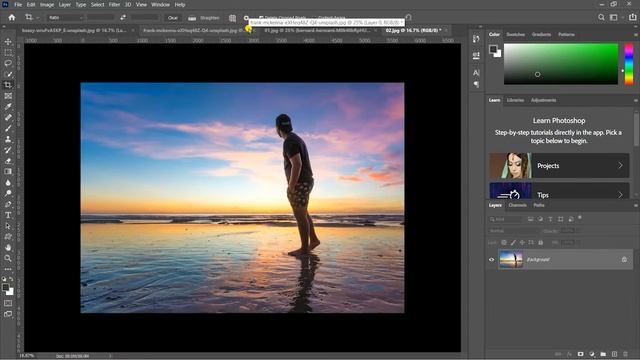640x360 pixels.
Task: Select the Quick Selection tool
Action: pyautogui.click(x=8, y=74)
